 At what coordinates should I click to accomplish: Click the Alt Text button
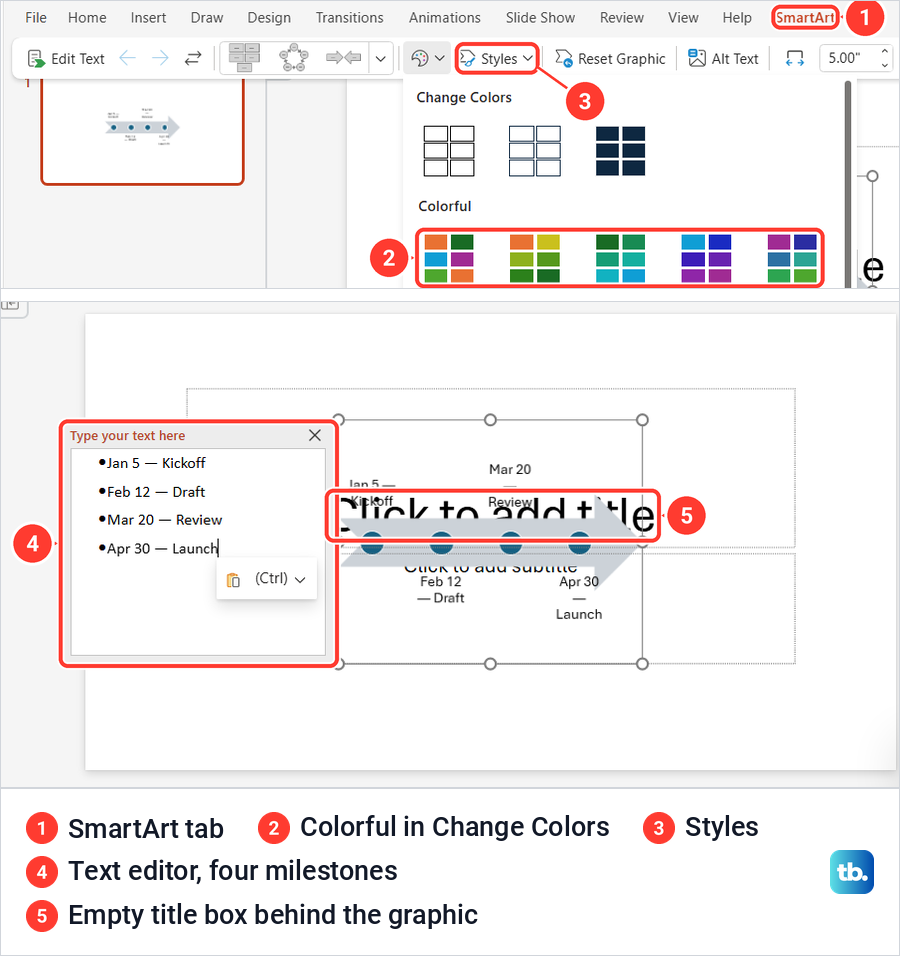(x=723, y=59)
